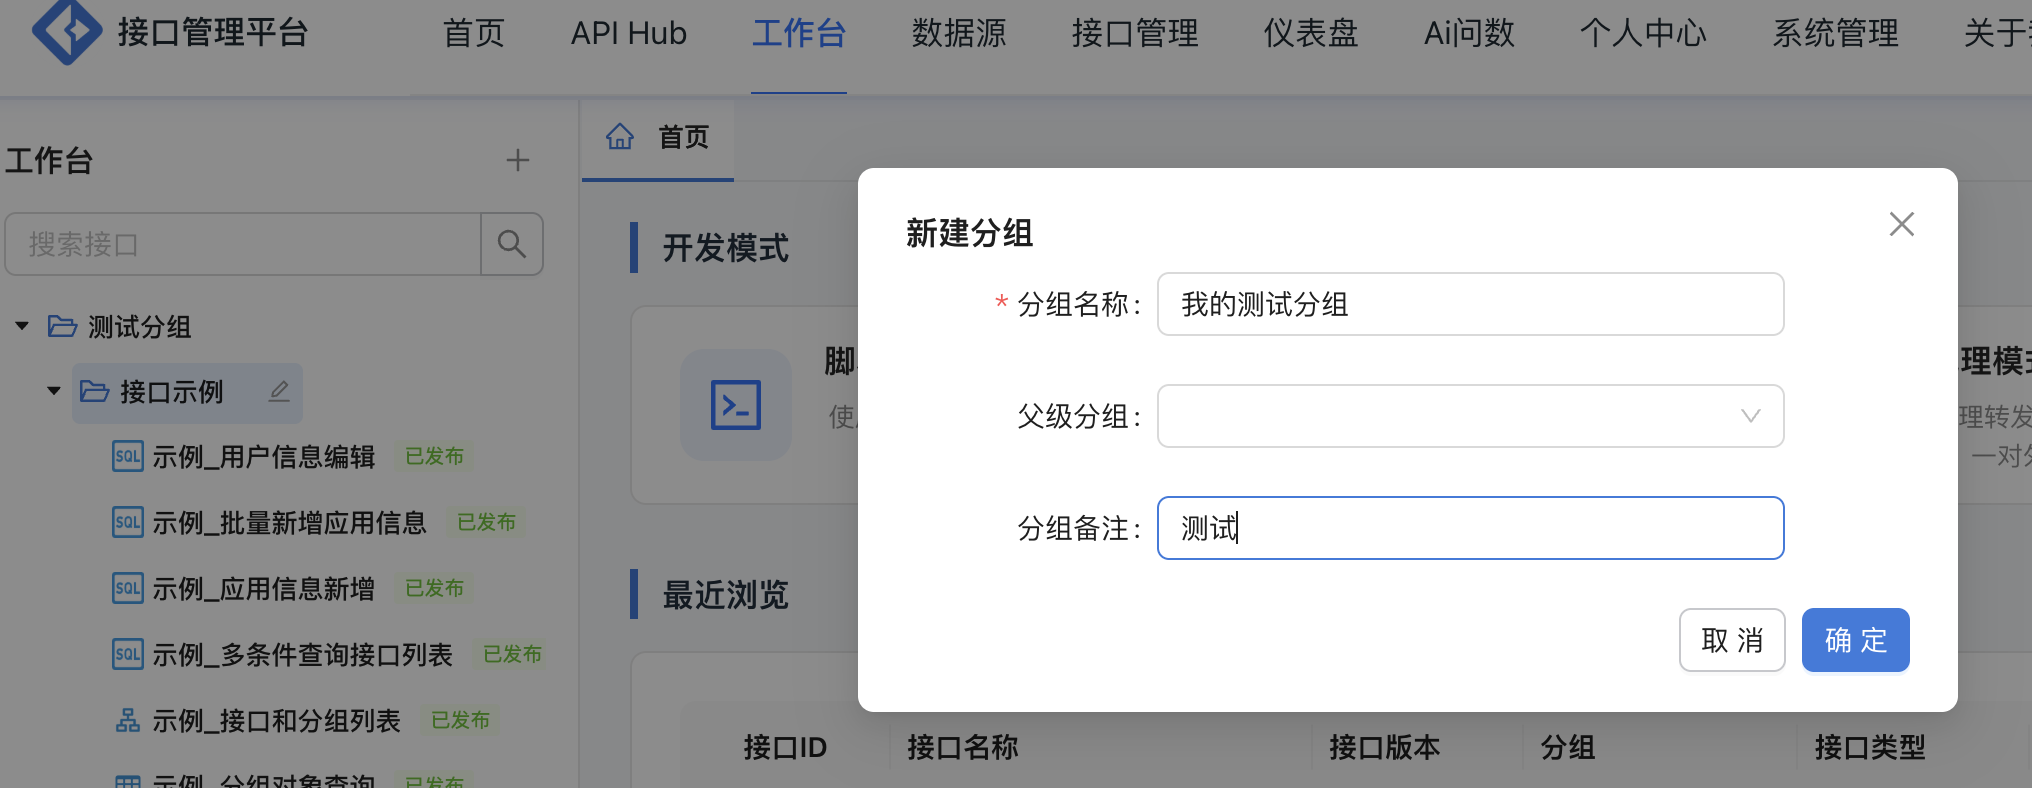Image resolution: width=2032 pixels, height=788 pixels.
Task: Click the search magnifier icon
Action: pyautogui.click(x=512, y=244)
